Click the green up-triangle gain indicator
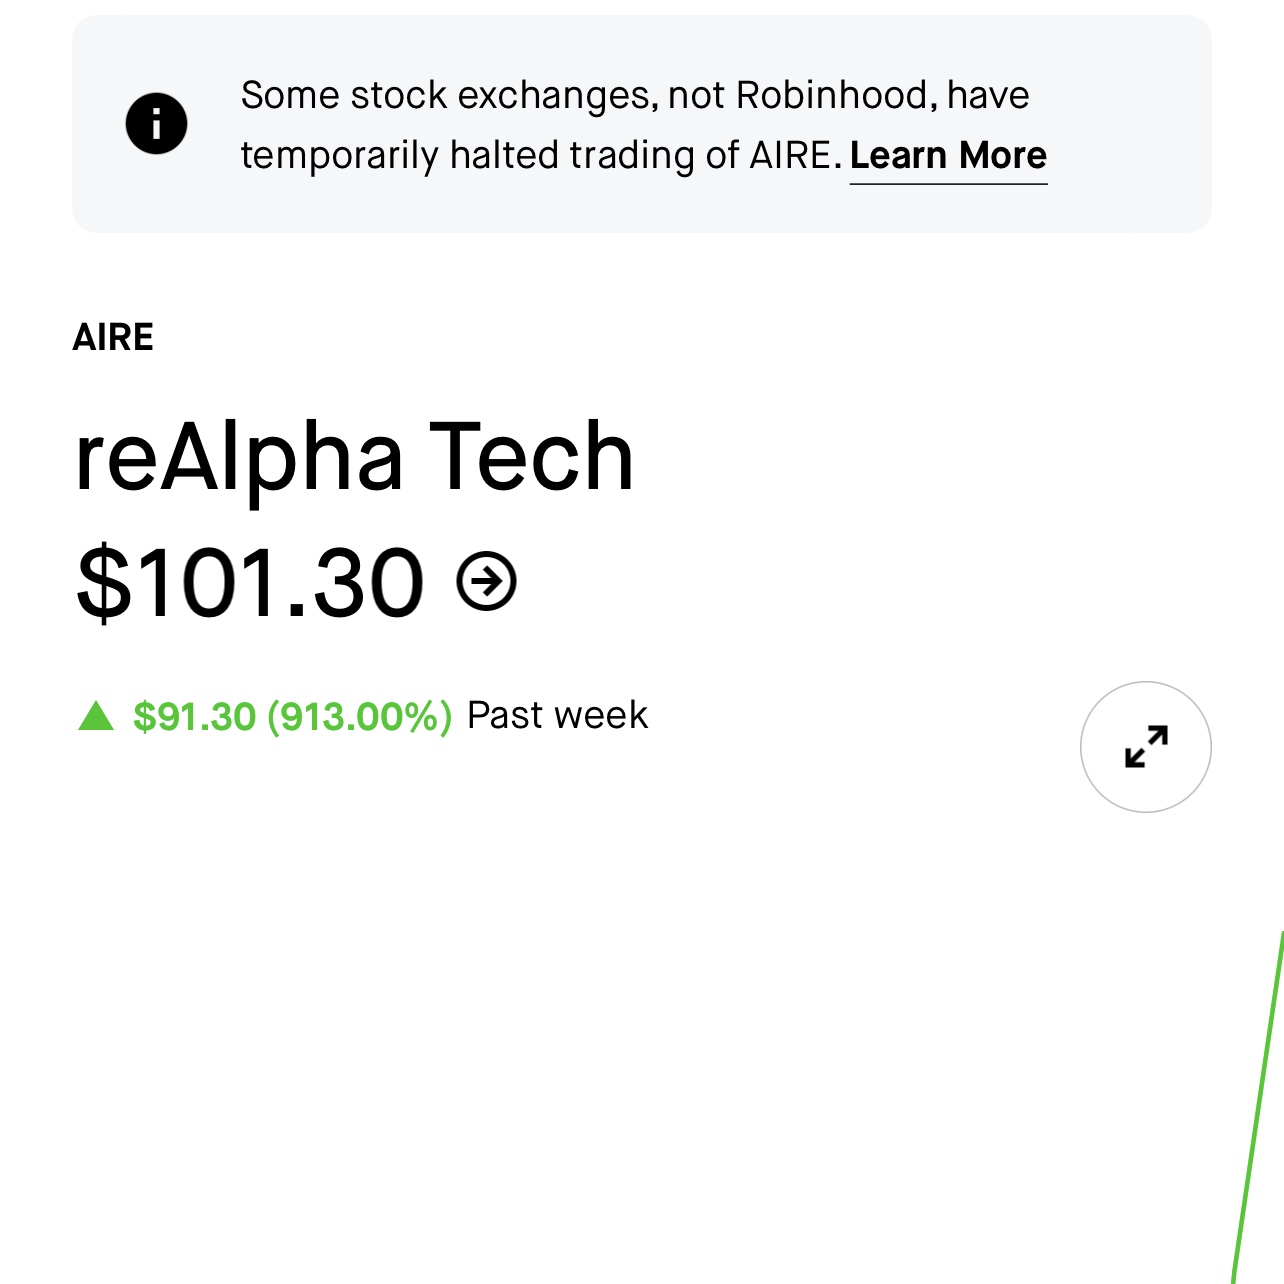 [96, 716]
